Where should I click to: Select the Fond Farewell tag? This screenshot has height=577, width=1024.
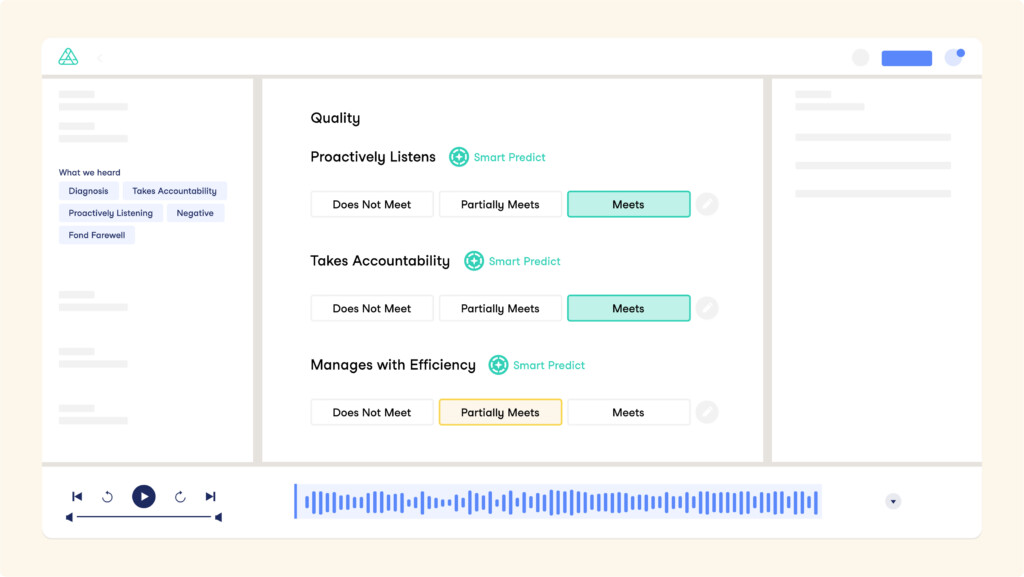coord(96,235)
